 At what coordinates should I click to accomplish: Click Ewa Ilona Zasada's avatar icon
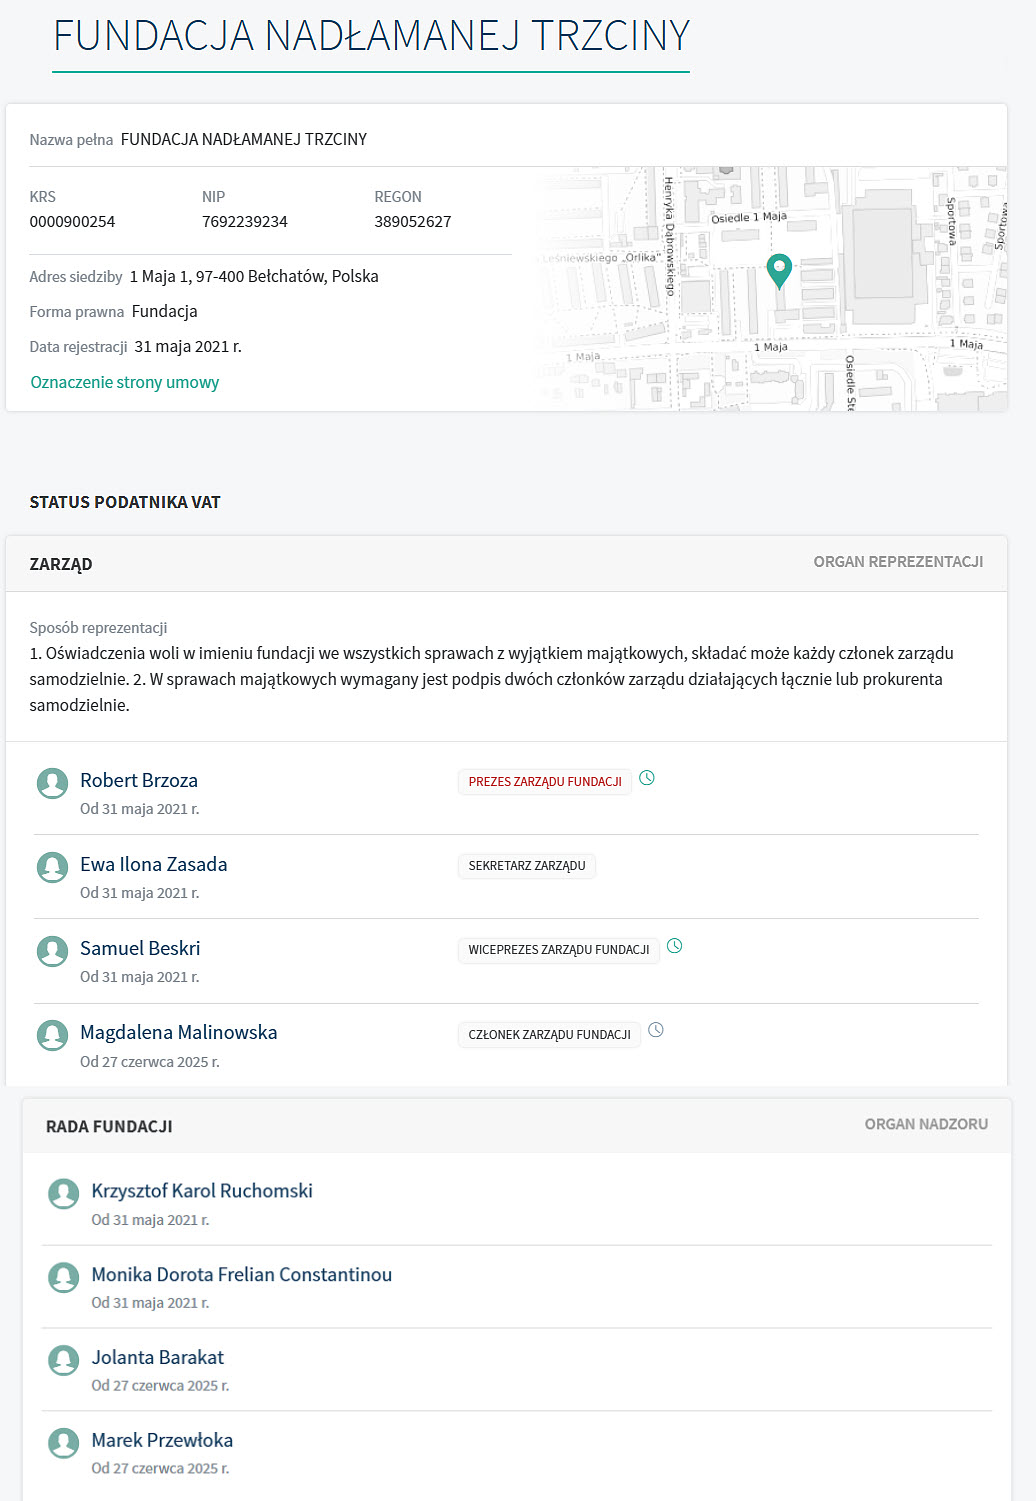click(x=52, y=867)
